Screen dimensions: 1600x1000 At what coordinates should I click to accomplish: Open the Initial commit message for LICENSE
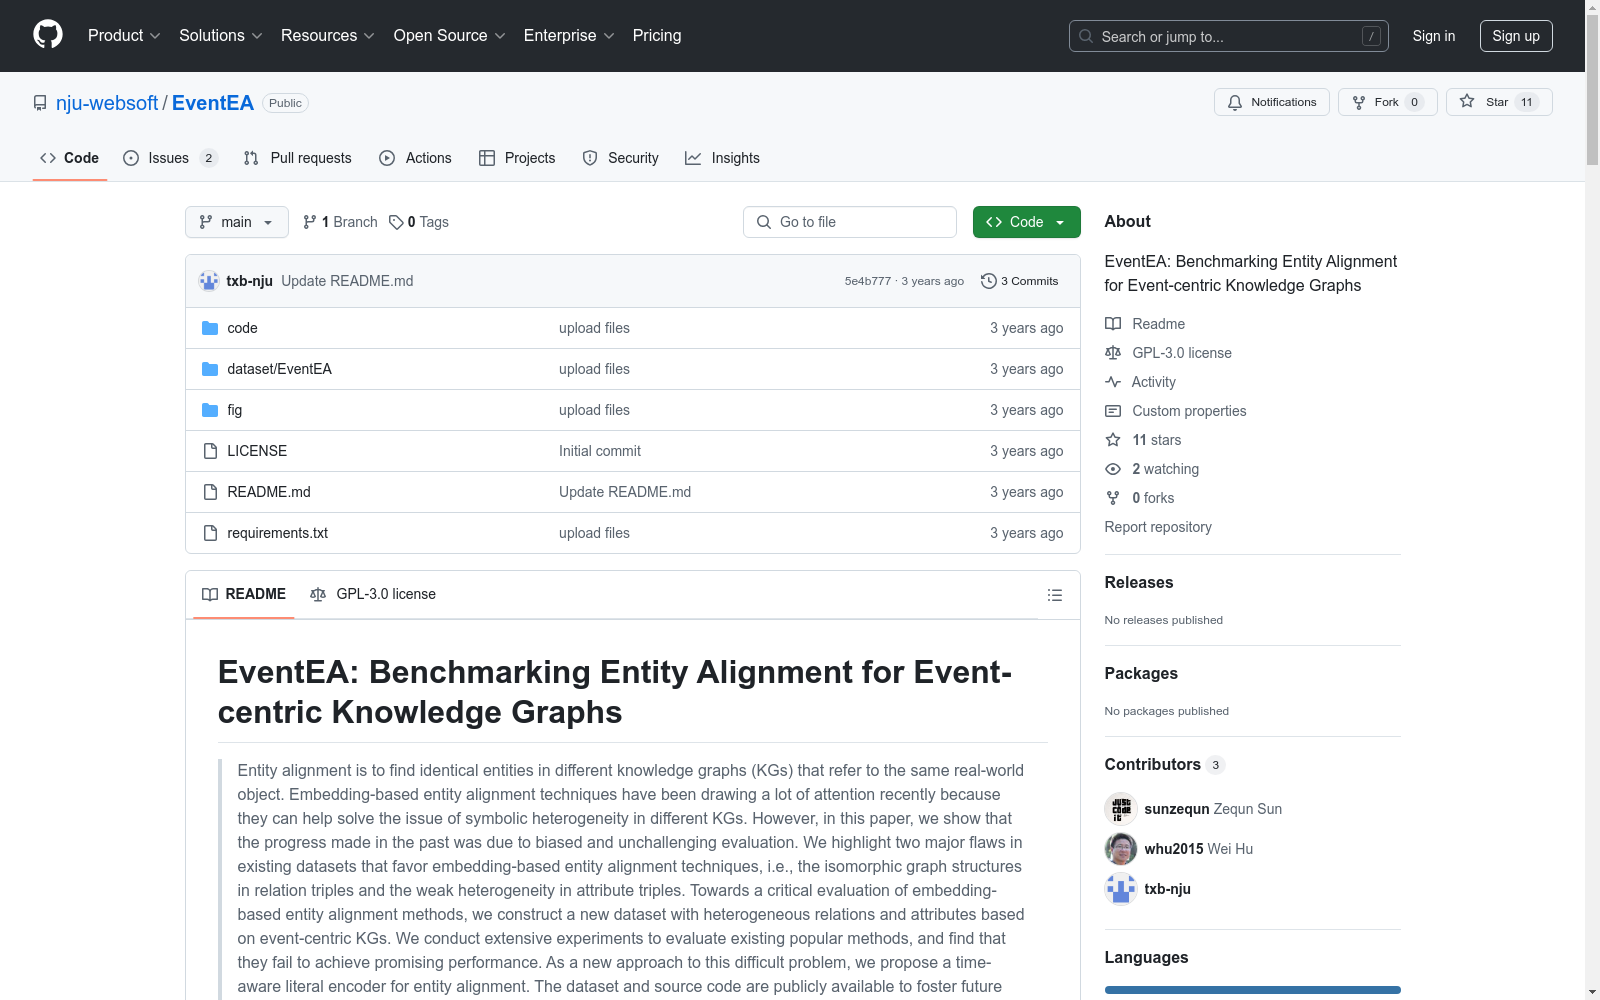coord(600,451)
